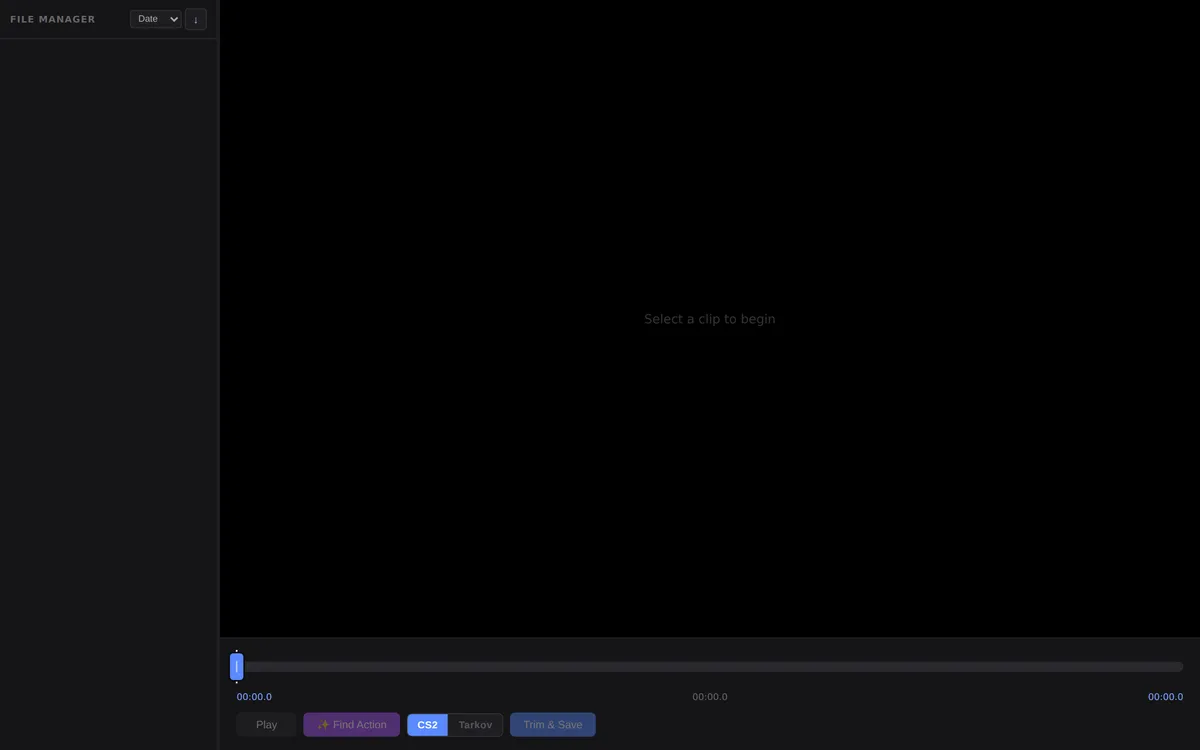Toggle sort direction arrow button
1200x750 pixels.
196,19
